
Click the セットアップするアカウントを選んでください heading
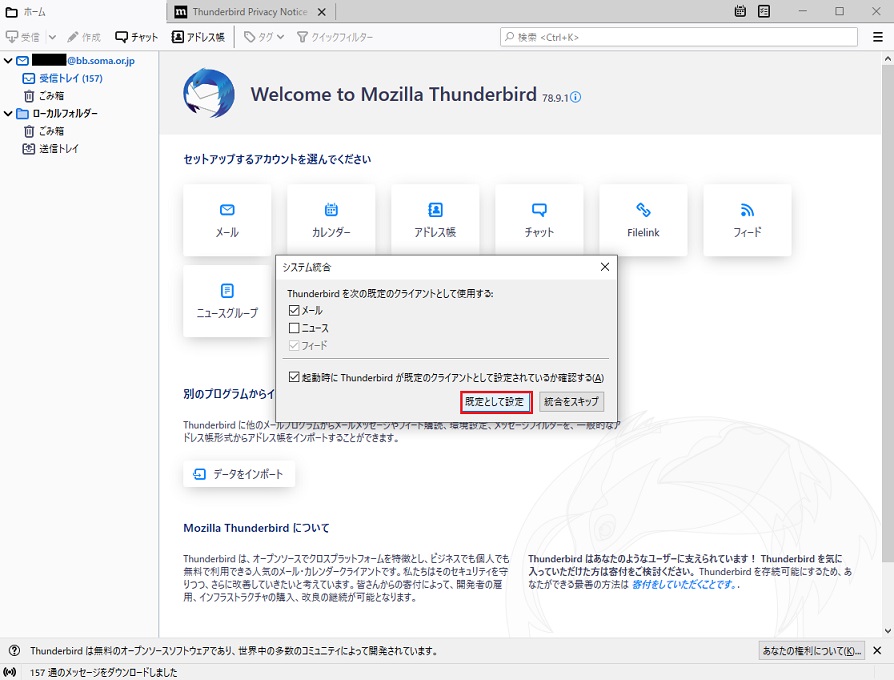[x=277, y=159]
